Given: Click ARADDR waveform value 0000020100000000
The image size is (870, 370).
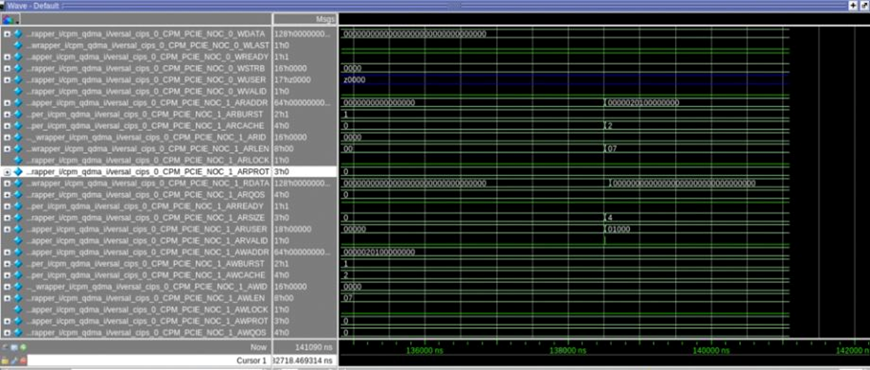Looking at the screenshot, I should (644, 103).
